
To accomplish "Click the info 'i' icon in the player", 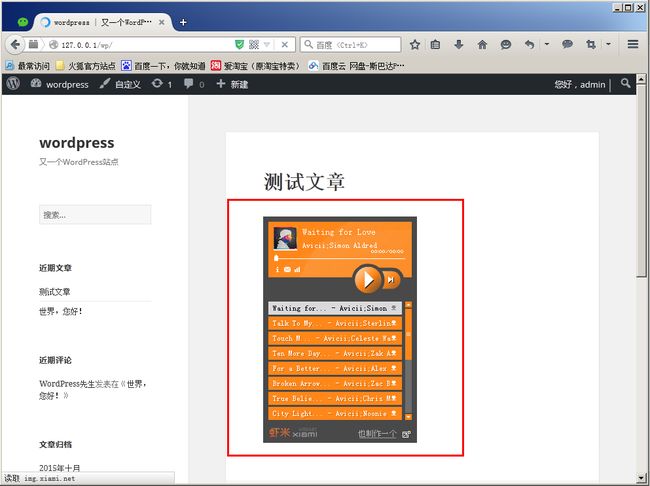I will (277, 270).
